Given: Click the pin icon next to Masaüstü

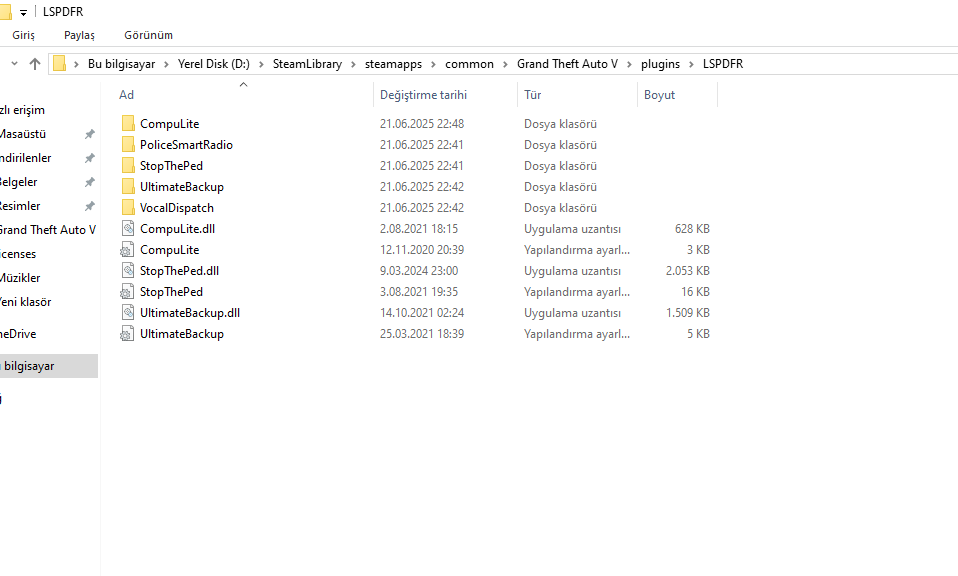Looking at the screenshot, I should (x=90, y=134).
